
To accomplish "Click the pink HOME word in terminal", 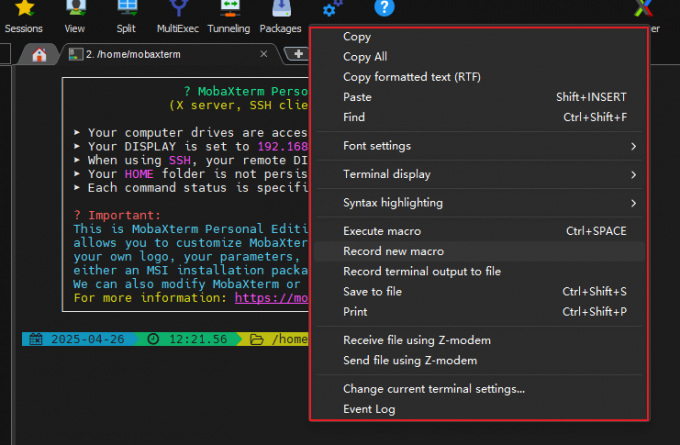I will pyautogui.click(x=139, y=174).
